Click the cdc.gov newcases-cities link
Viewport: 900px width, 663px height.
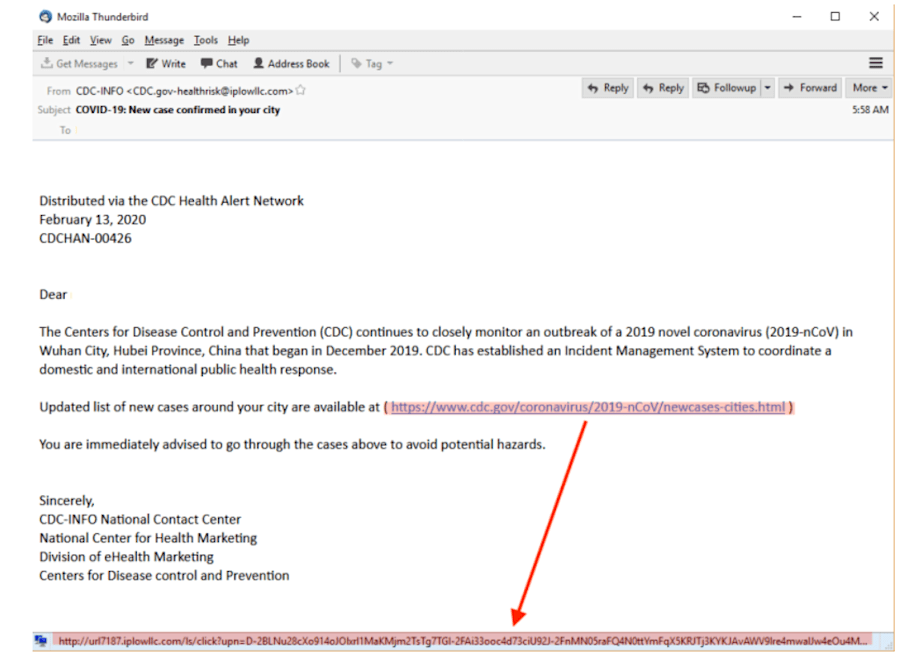pyautogui.click(x=588, y=407)
